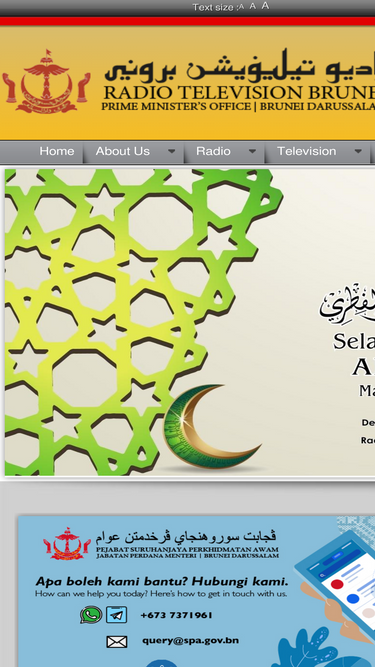
Task: Open the Hari Raya greeting slideshow banner
Action: click(190, 322)
